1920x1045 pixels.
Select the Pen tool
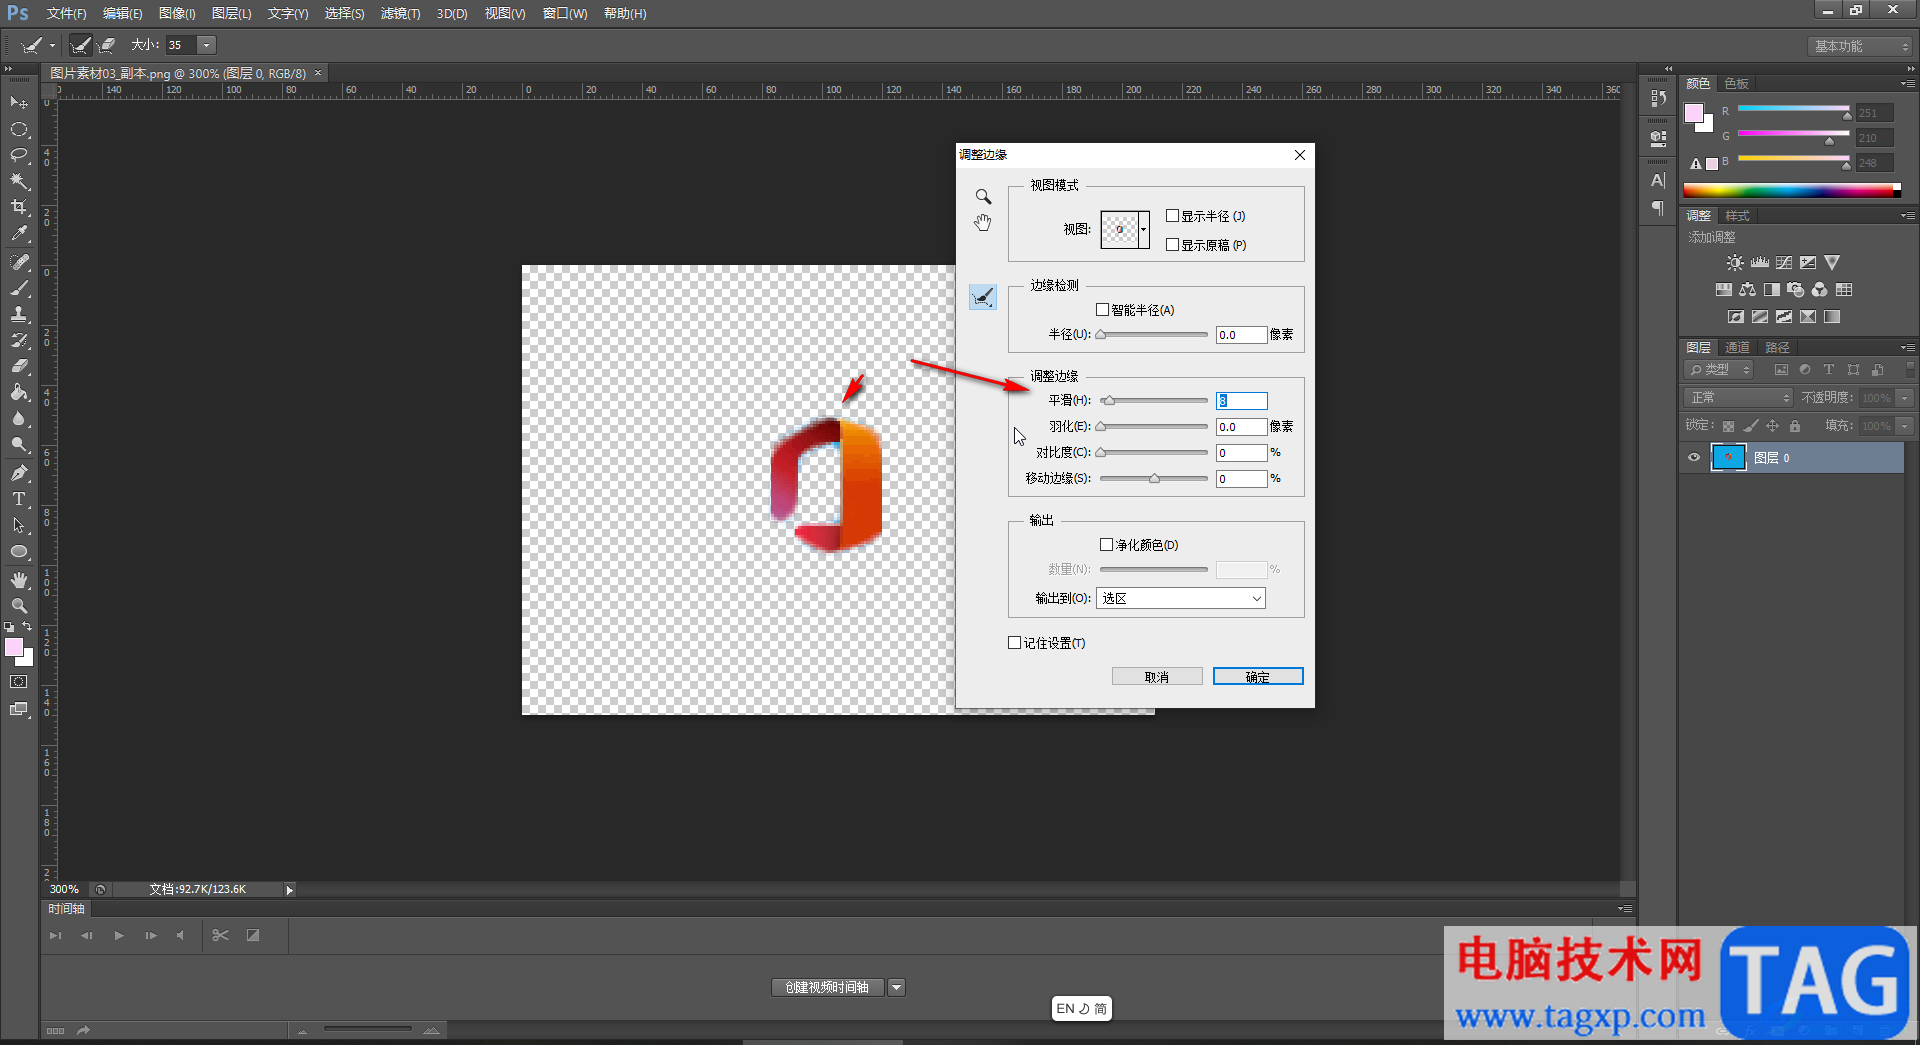19,473
